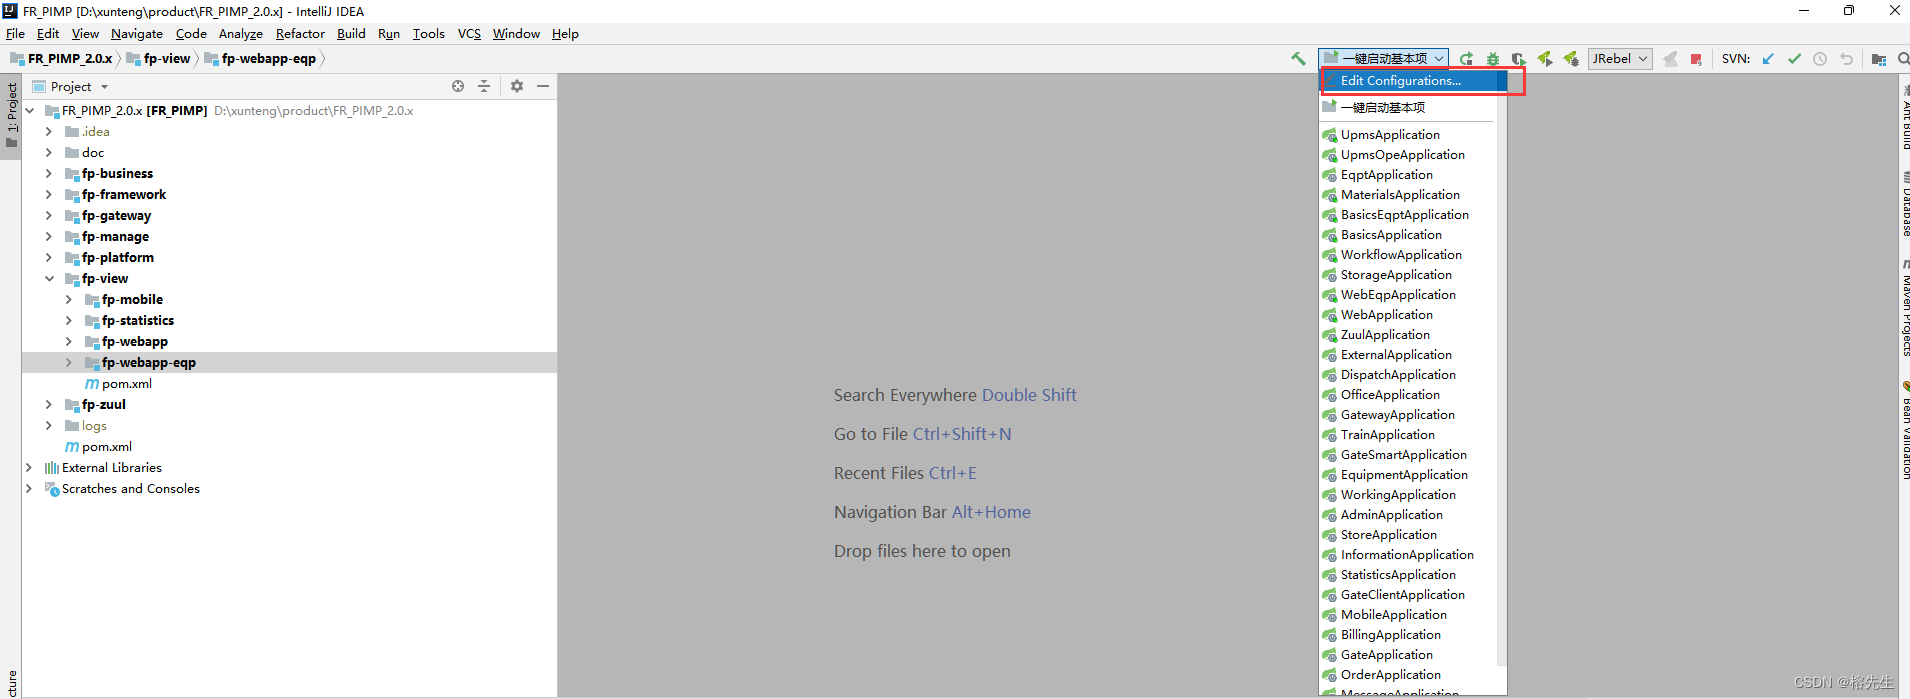Click the Run with Coverage icon
Viewport: 1910px width, 699px height.
coord(1519,59)
